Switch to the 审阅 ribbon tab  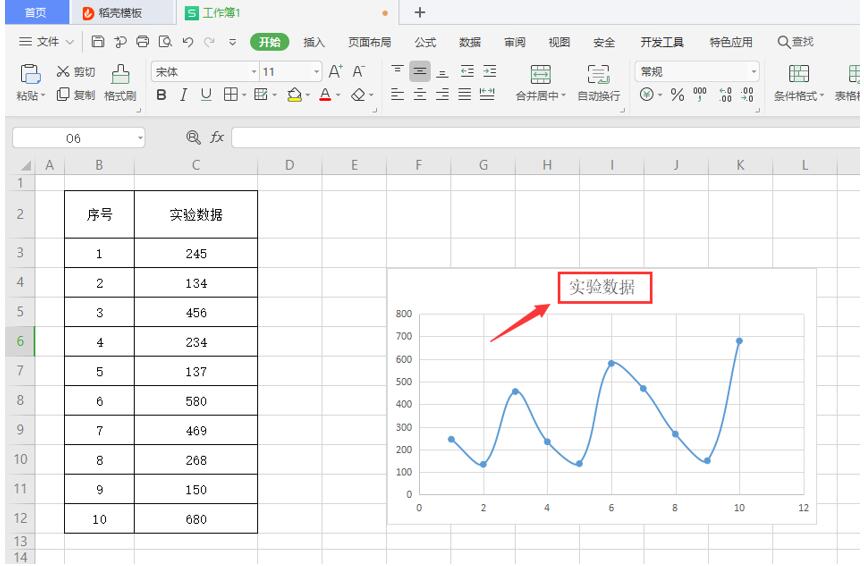coord(515,42)
